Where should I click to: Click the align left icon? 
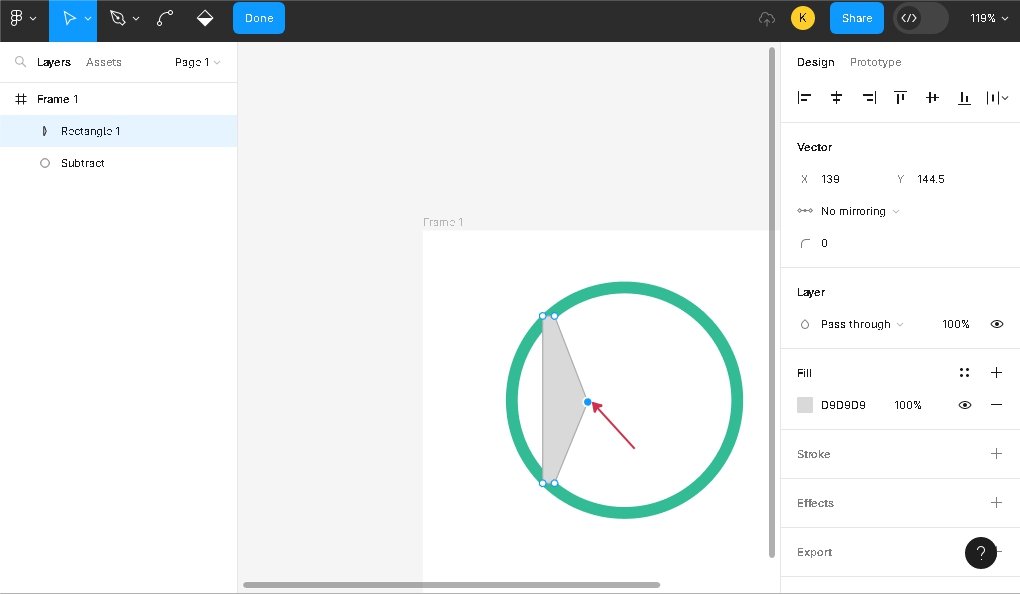[804, 97]
